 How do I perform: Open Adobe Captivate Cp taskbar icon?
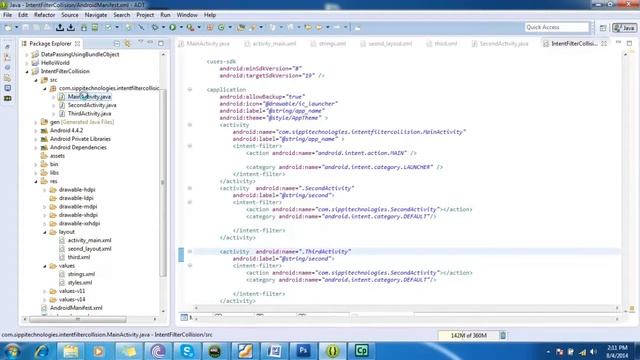361,351
